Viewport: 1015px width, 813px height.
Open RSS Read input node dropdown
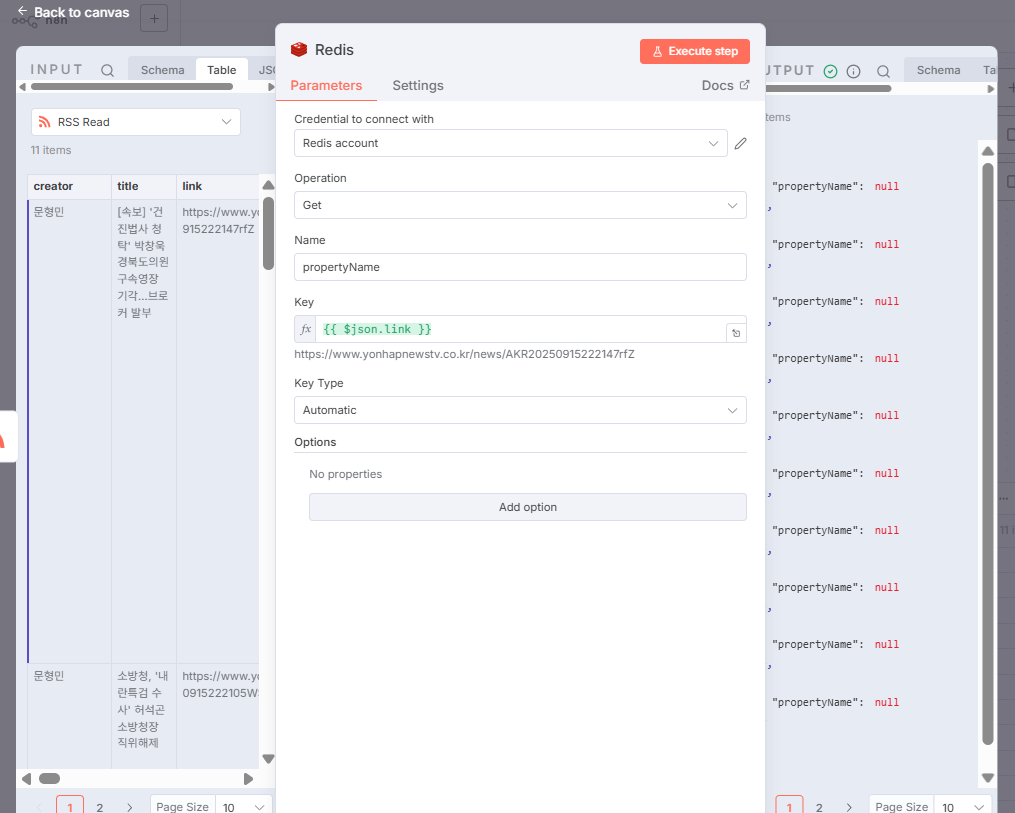tap(136, 122)
